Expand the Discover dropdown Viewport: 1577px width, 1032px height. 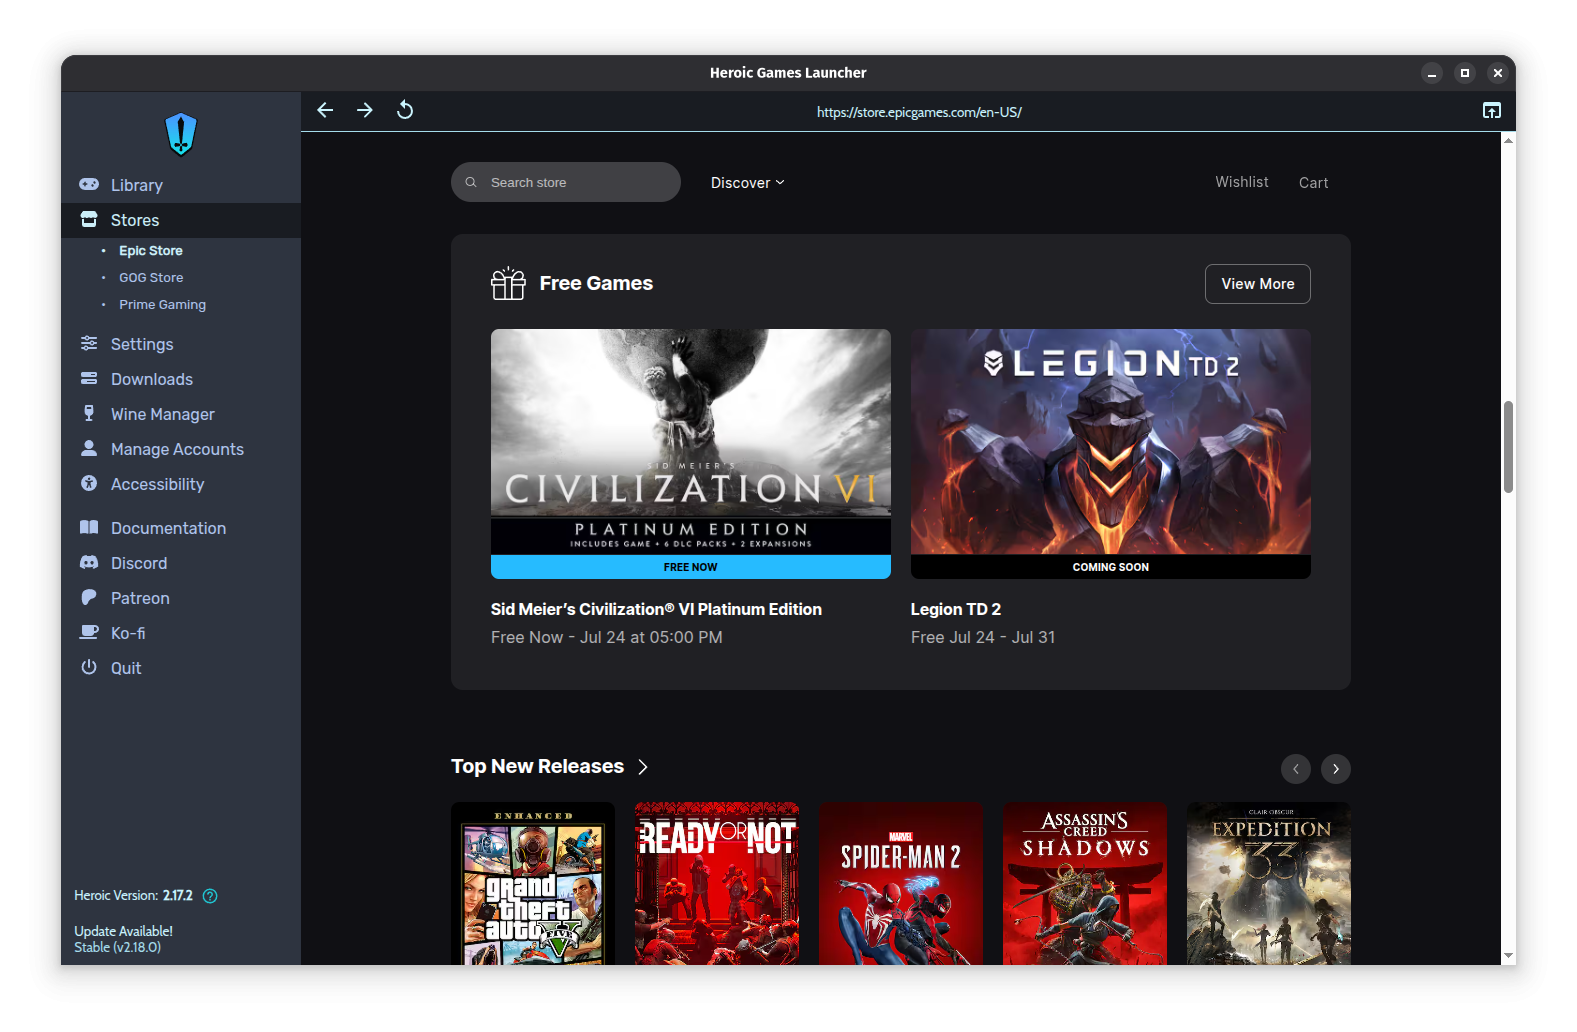748,183
